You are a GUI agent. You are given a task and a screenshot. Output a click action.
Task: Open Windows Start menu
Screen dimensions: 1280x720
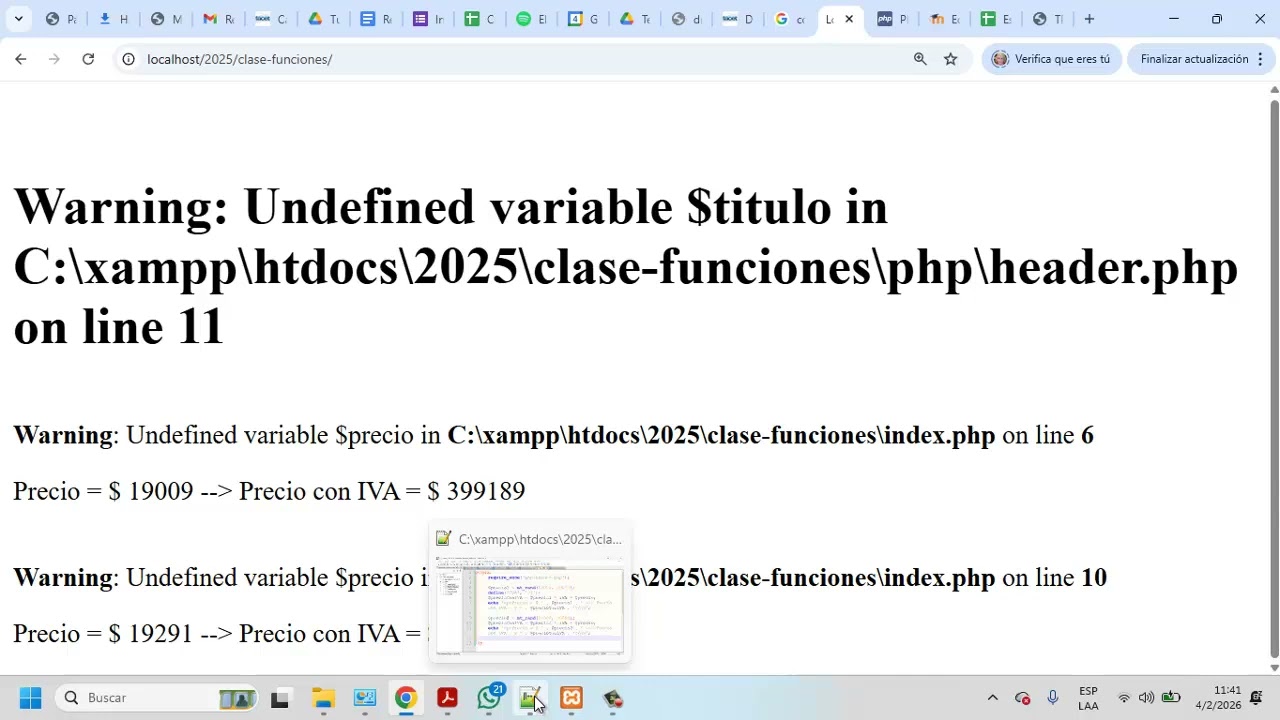click(x=30, y=698)
